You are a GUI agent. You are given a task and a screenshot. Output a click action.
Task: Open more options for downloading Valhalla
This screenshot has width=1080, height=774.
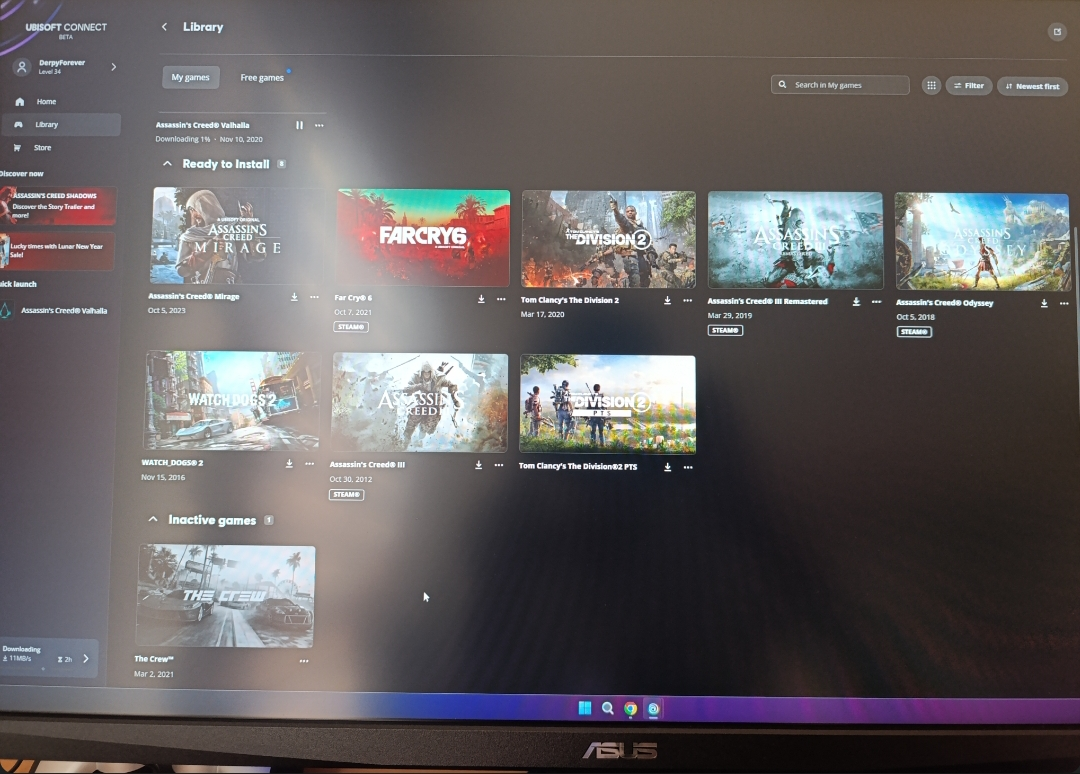click(319, 125)
